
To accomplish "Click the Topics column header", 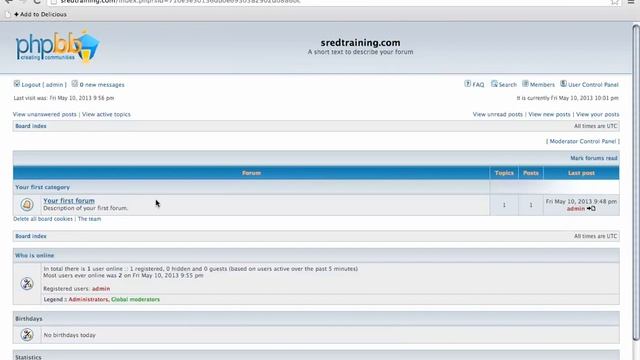I will tap(504, 173).
